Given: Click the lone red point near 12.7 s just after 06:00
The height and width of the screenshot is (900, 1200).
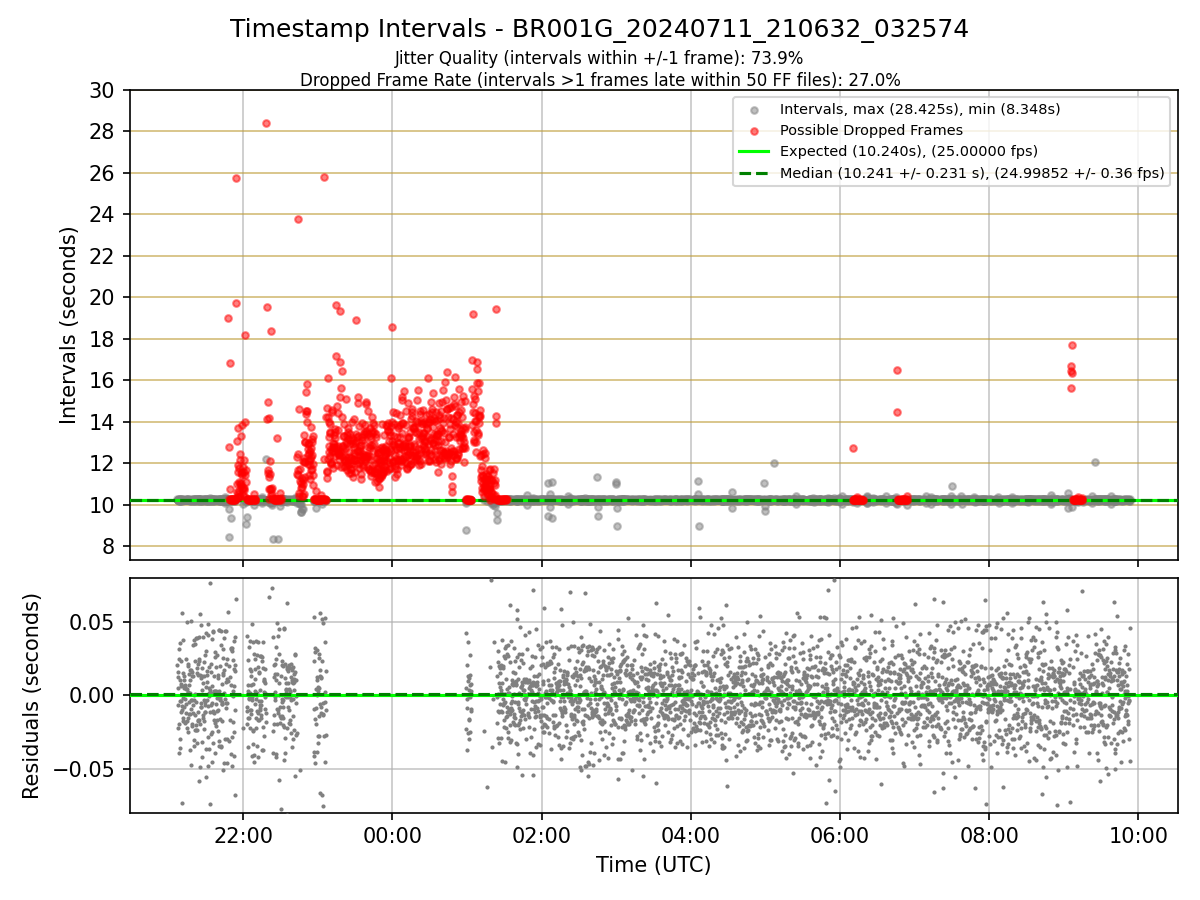Looking at the screenshot, I should pos(853,448).
